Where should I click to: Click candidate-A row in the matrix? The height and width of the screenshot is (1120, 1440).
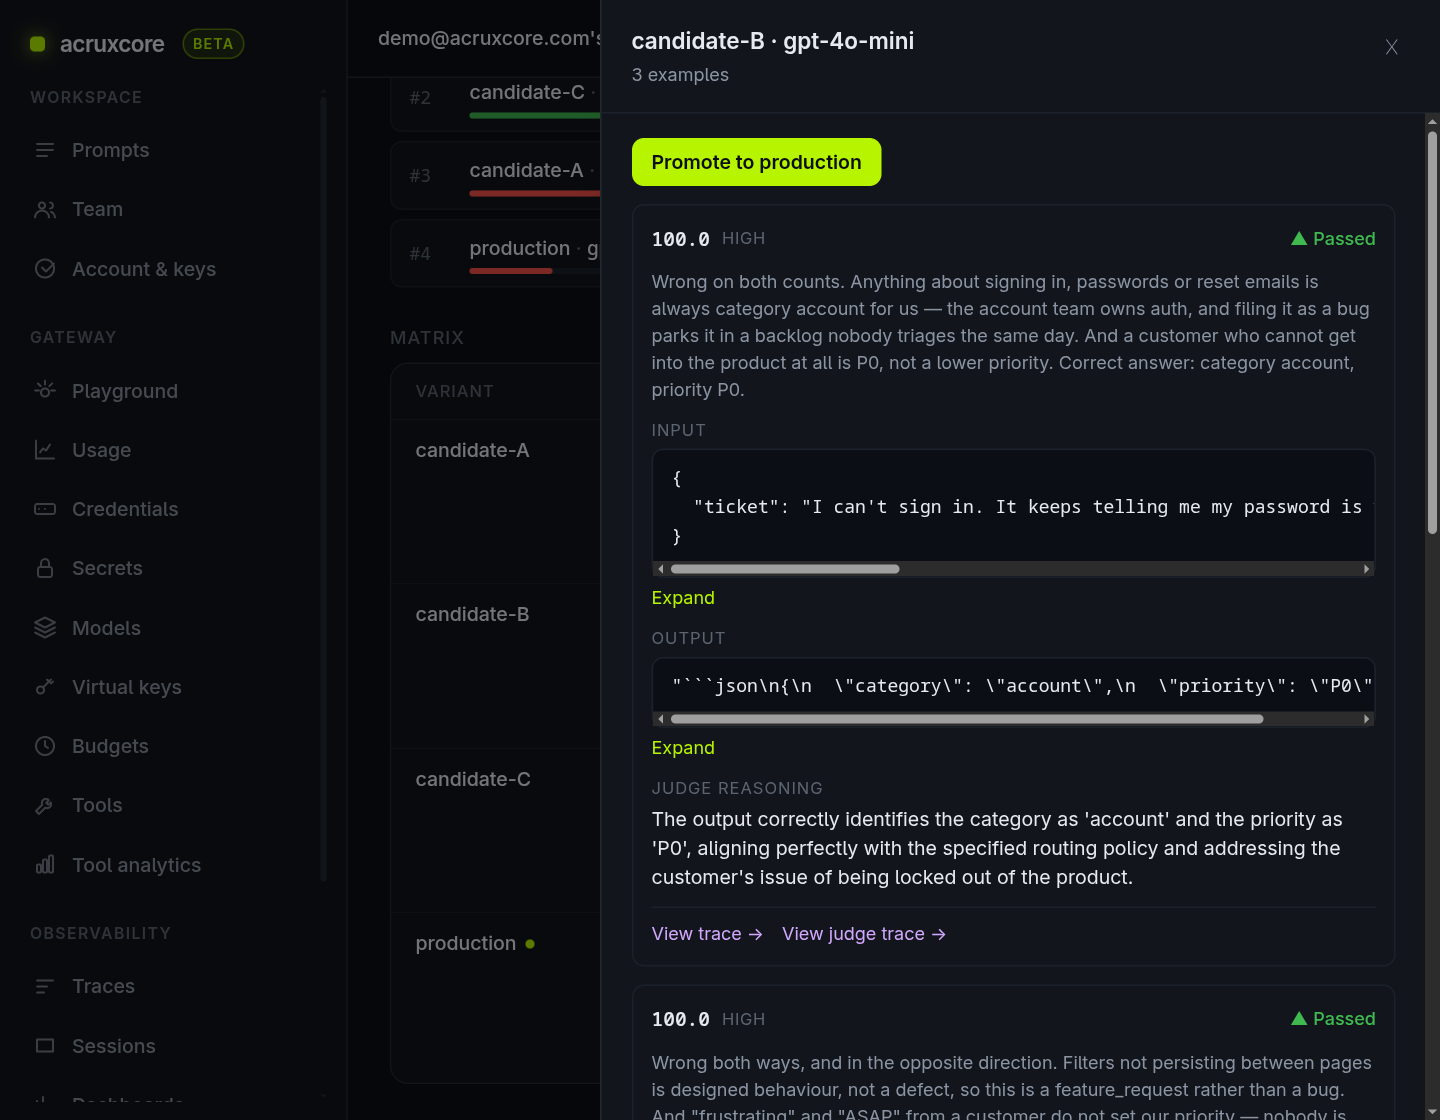click(496, 502)
